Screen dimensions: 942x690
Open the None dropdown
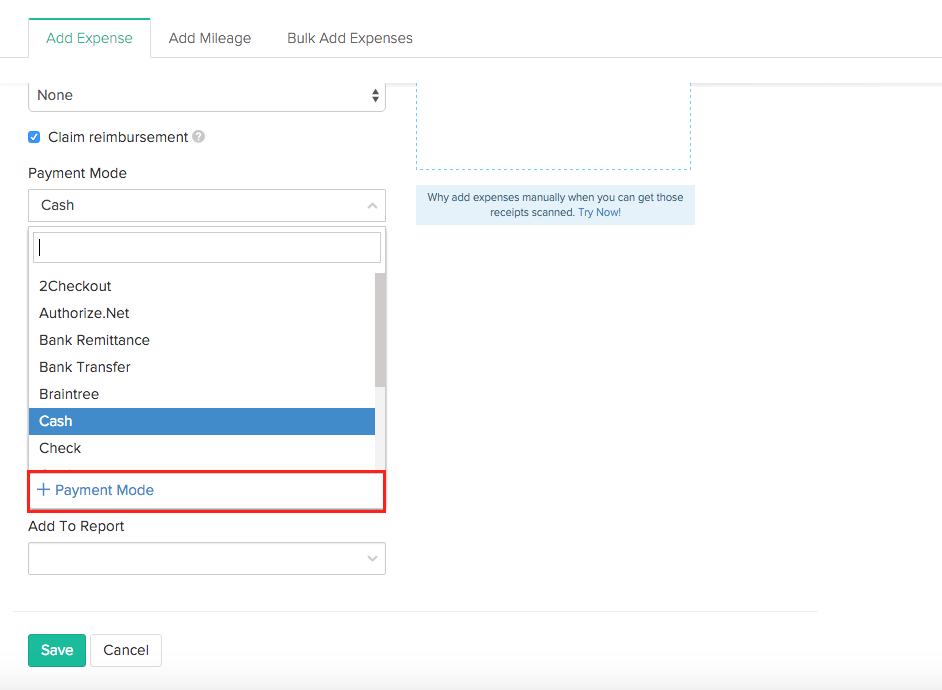pos(207,95)
